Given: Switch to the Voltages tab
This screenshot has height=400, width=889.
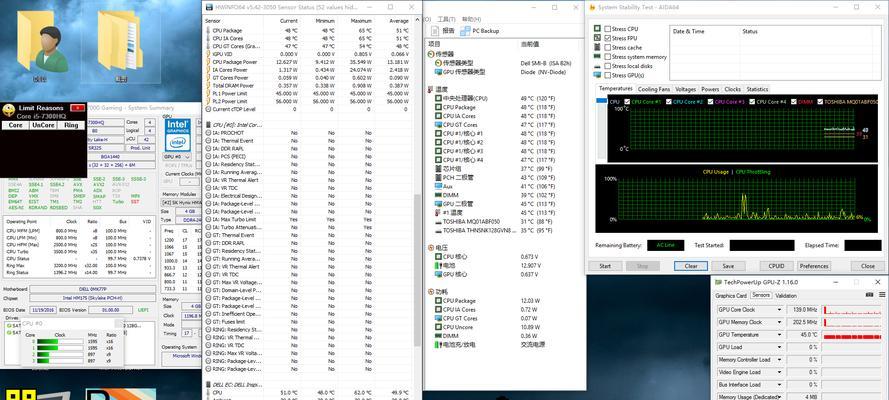Looking at the screenshot, I should click(x=685, y=90).
